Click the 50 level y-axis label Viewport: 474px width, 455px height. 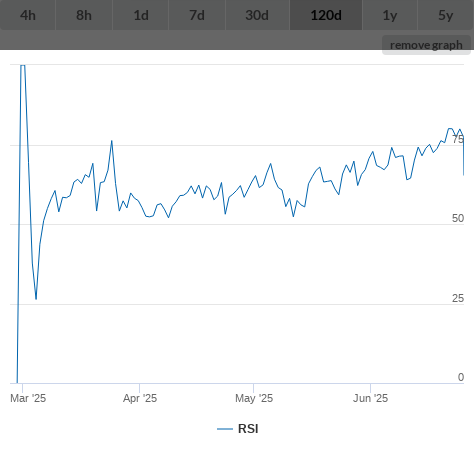pyautogui.click(x=458, y=218)
